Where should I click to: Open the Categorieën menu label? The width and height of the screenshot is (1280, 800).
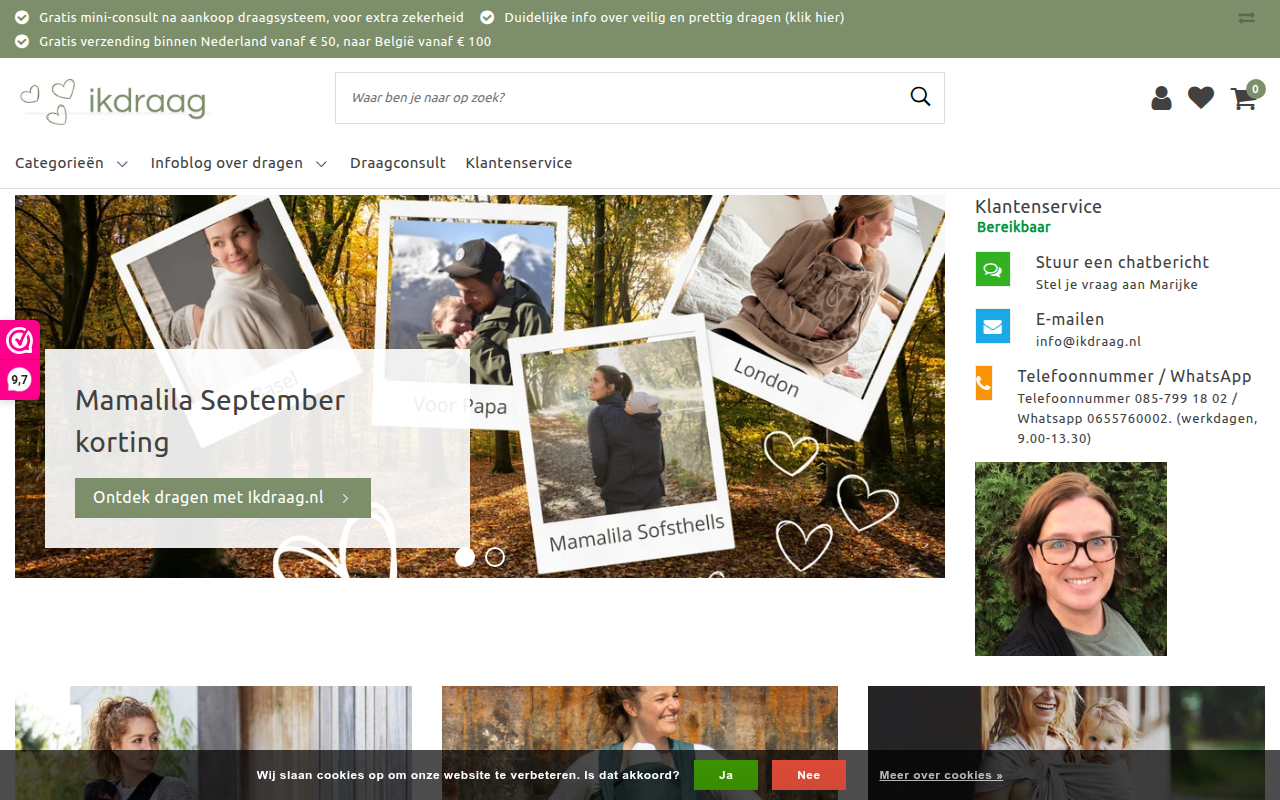[x=59, y=163]
